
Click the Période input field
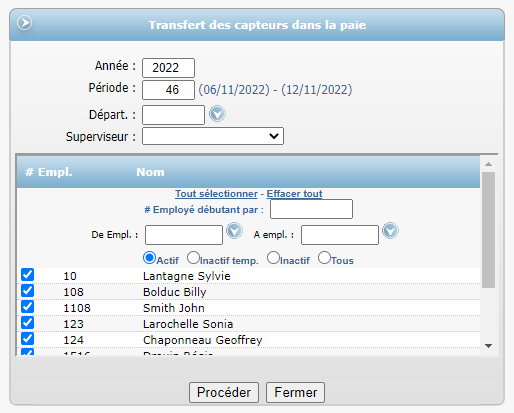(x=168, y=90)
